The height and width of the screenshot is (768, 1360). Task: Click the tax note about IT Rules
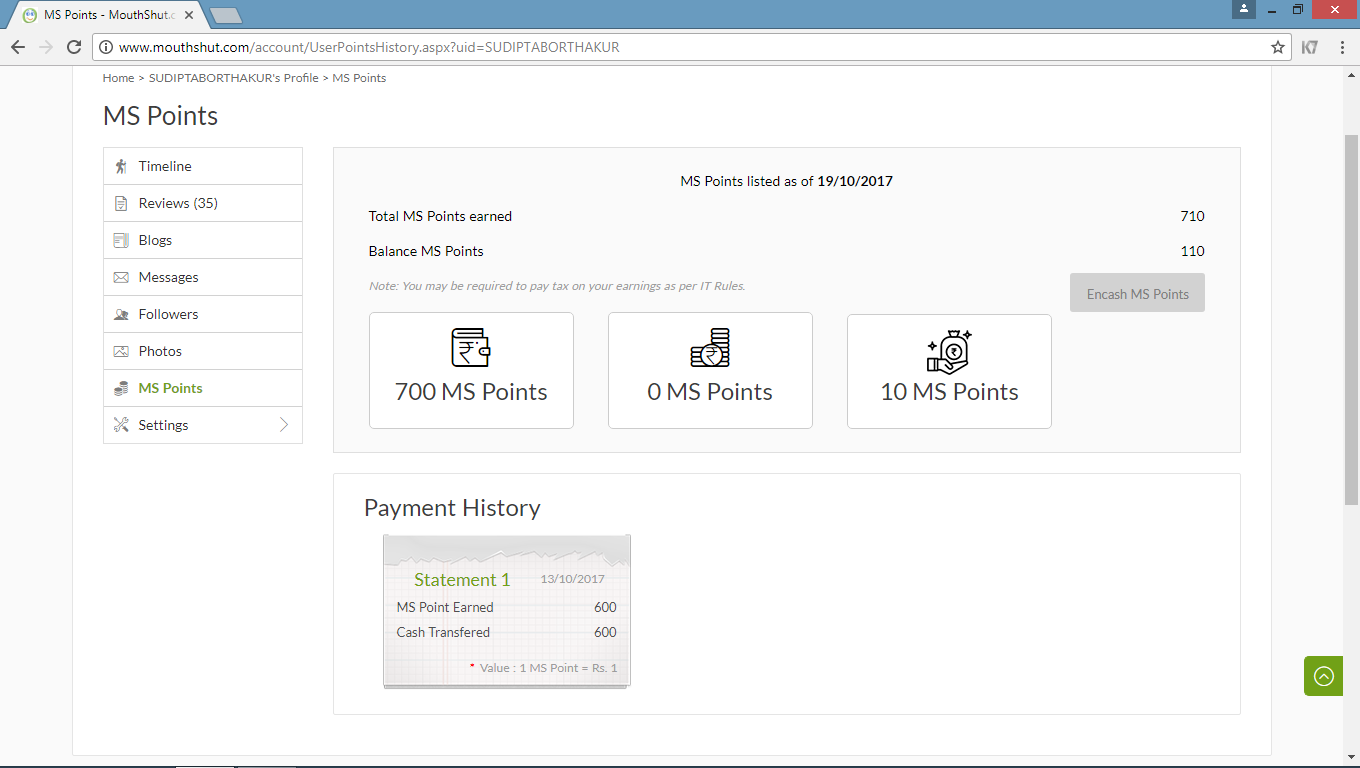[557, 286]
